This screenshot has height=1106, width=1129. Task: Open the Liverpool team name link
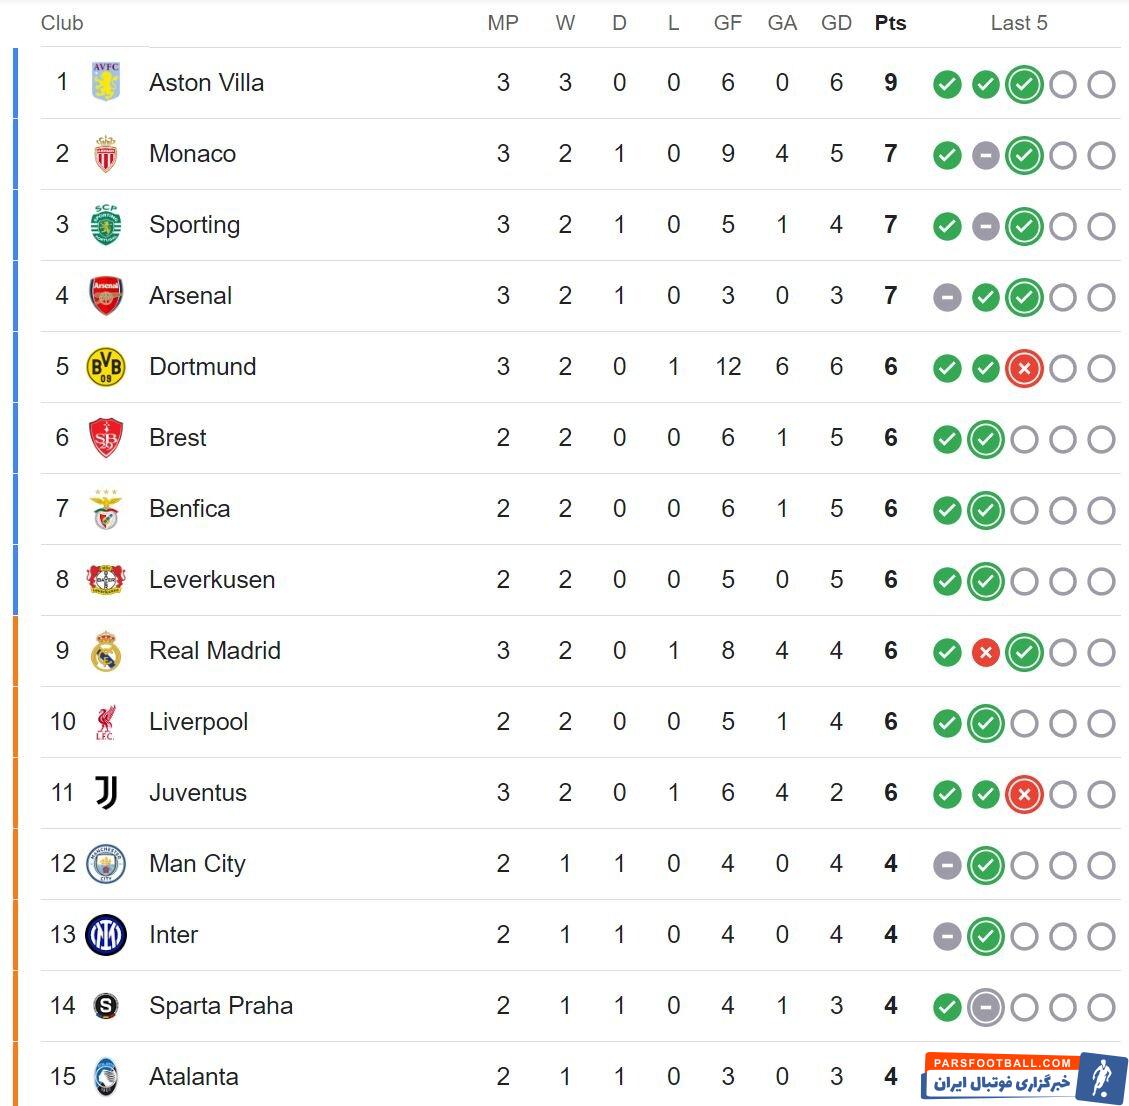coord(198,722)
